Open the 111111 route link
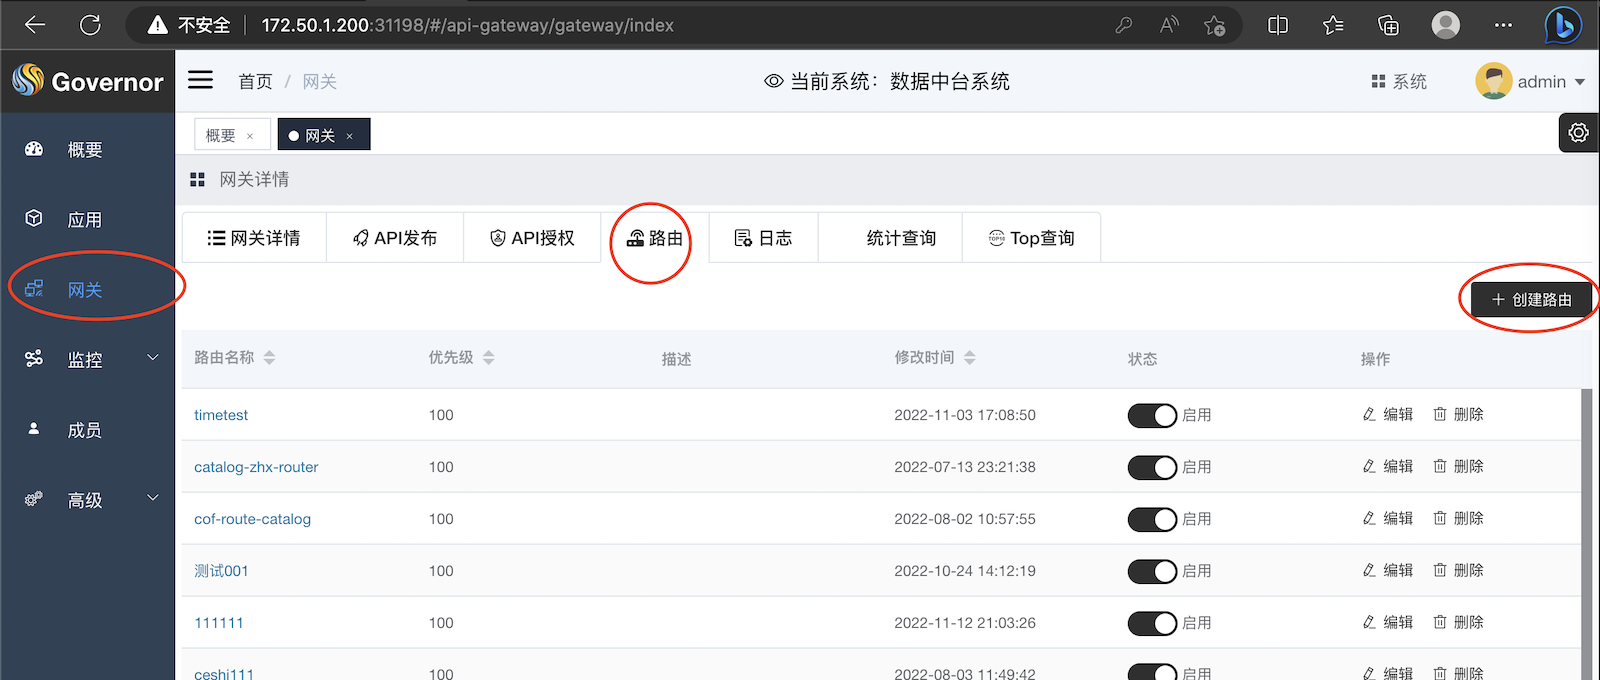Screen dimensions: 1600x680 [x=219, y=623]
